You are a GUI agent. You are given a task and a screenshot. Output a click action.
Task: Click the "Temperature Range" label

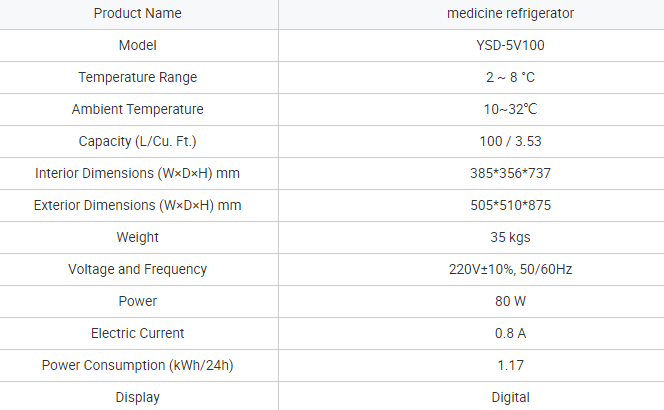[x=138, y=77]
